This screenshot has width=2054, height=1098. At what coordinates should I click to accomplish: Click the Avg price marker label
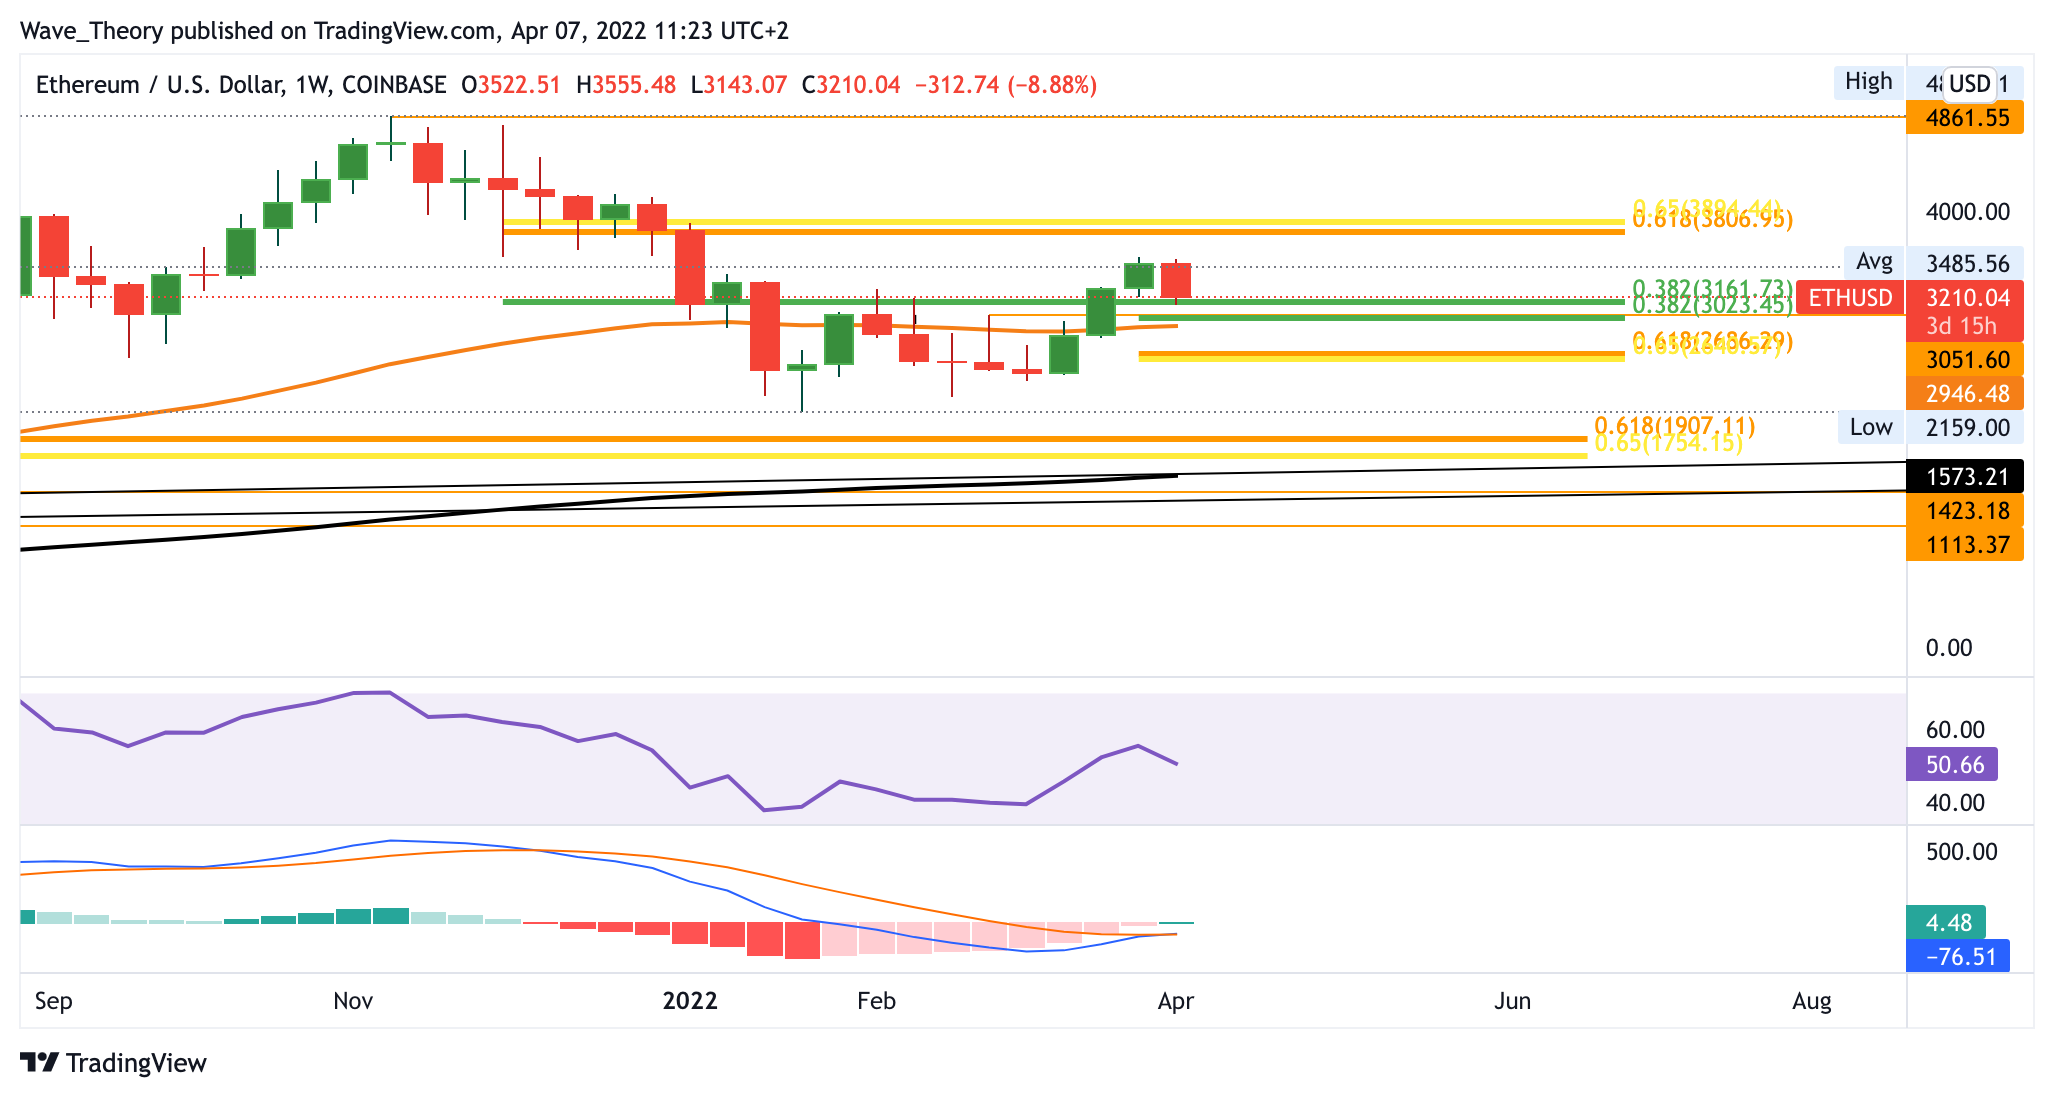point(1873,263)
